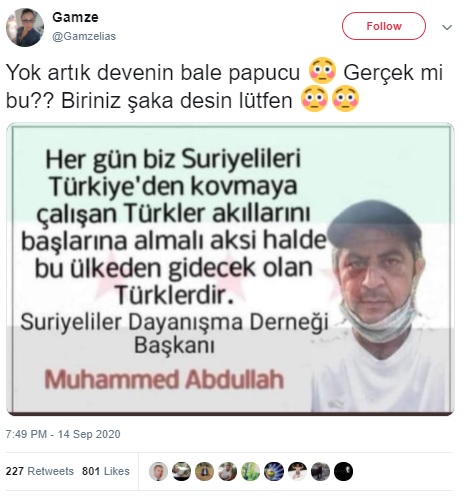Image resolution: width=466 pixels, height=497 pixels.
Task: Open the solid black liker avatar
Action: click(343, 471)
